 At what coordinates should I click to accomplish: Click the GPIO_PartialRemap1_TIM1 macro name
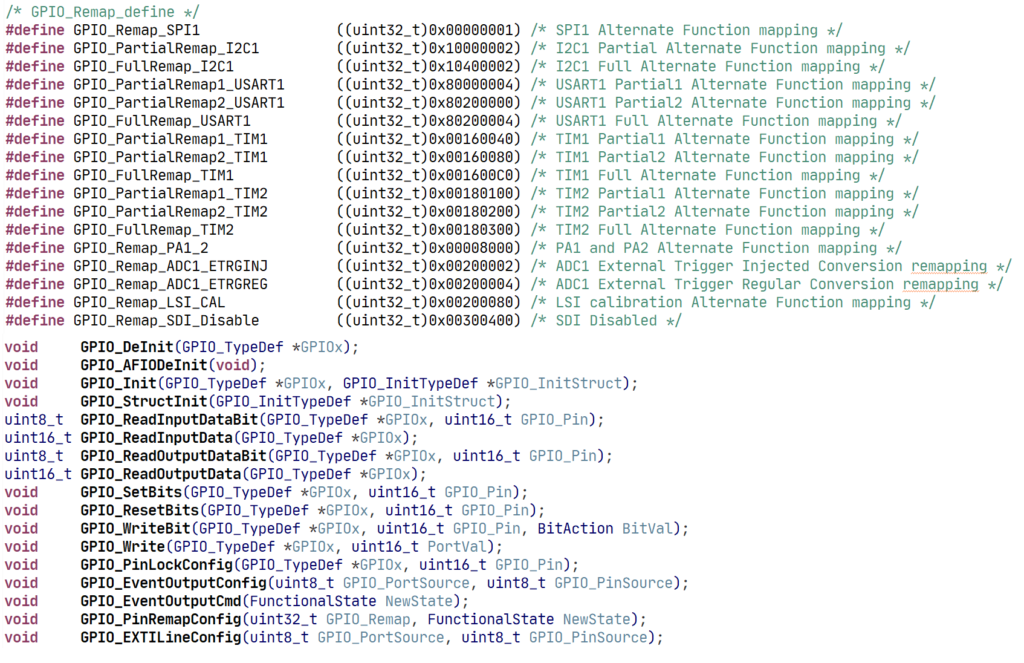(x=170, y=140)
